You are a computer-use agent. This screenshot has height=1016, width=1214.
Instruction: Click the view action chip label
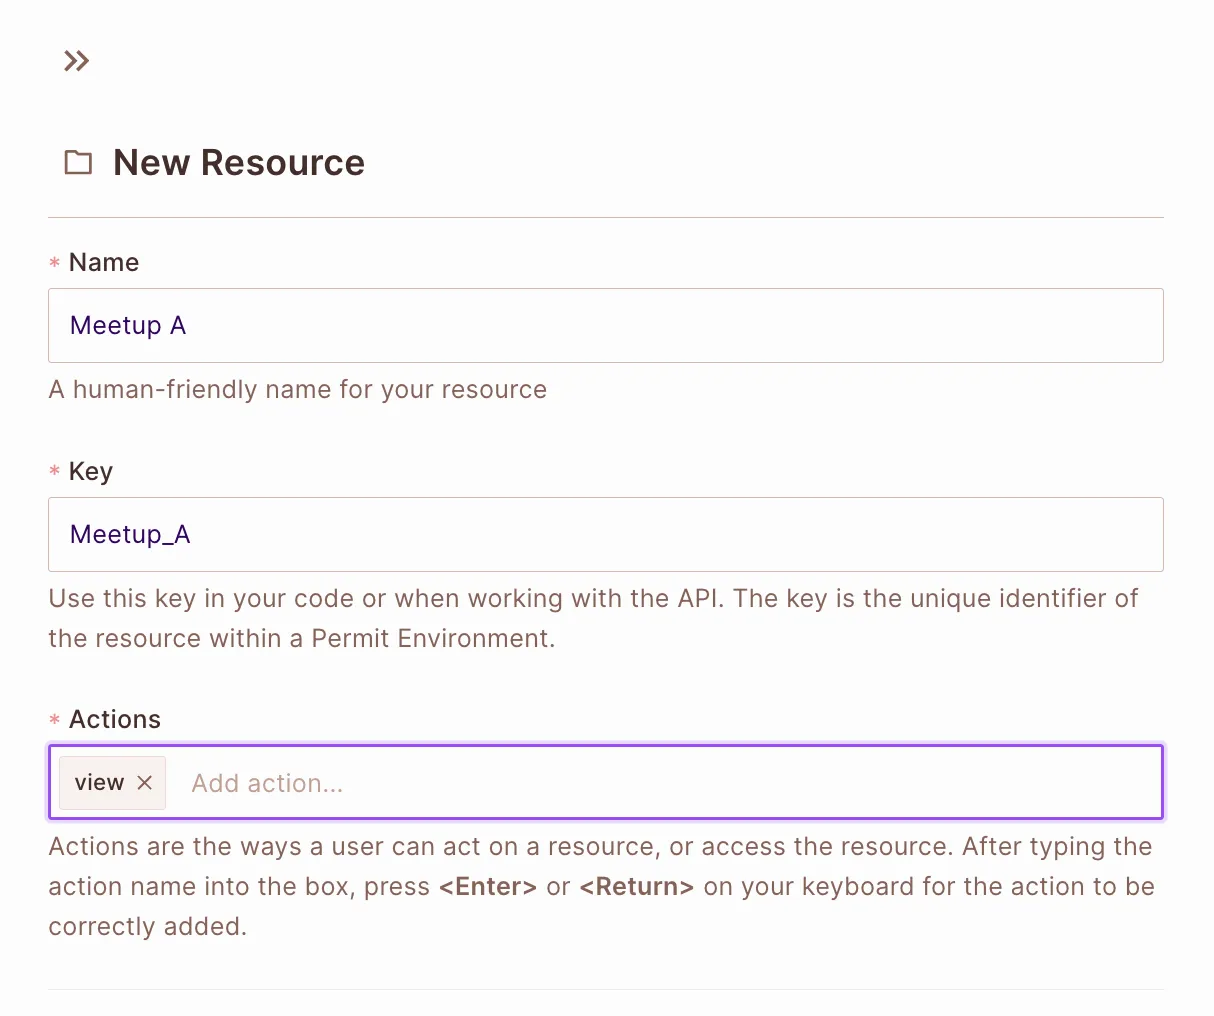click(99, 782)
